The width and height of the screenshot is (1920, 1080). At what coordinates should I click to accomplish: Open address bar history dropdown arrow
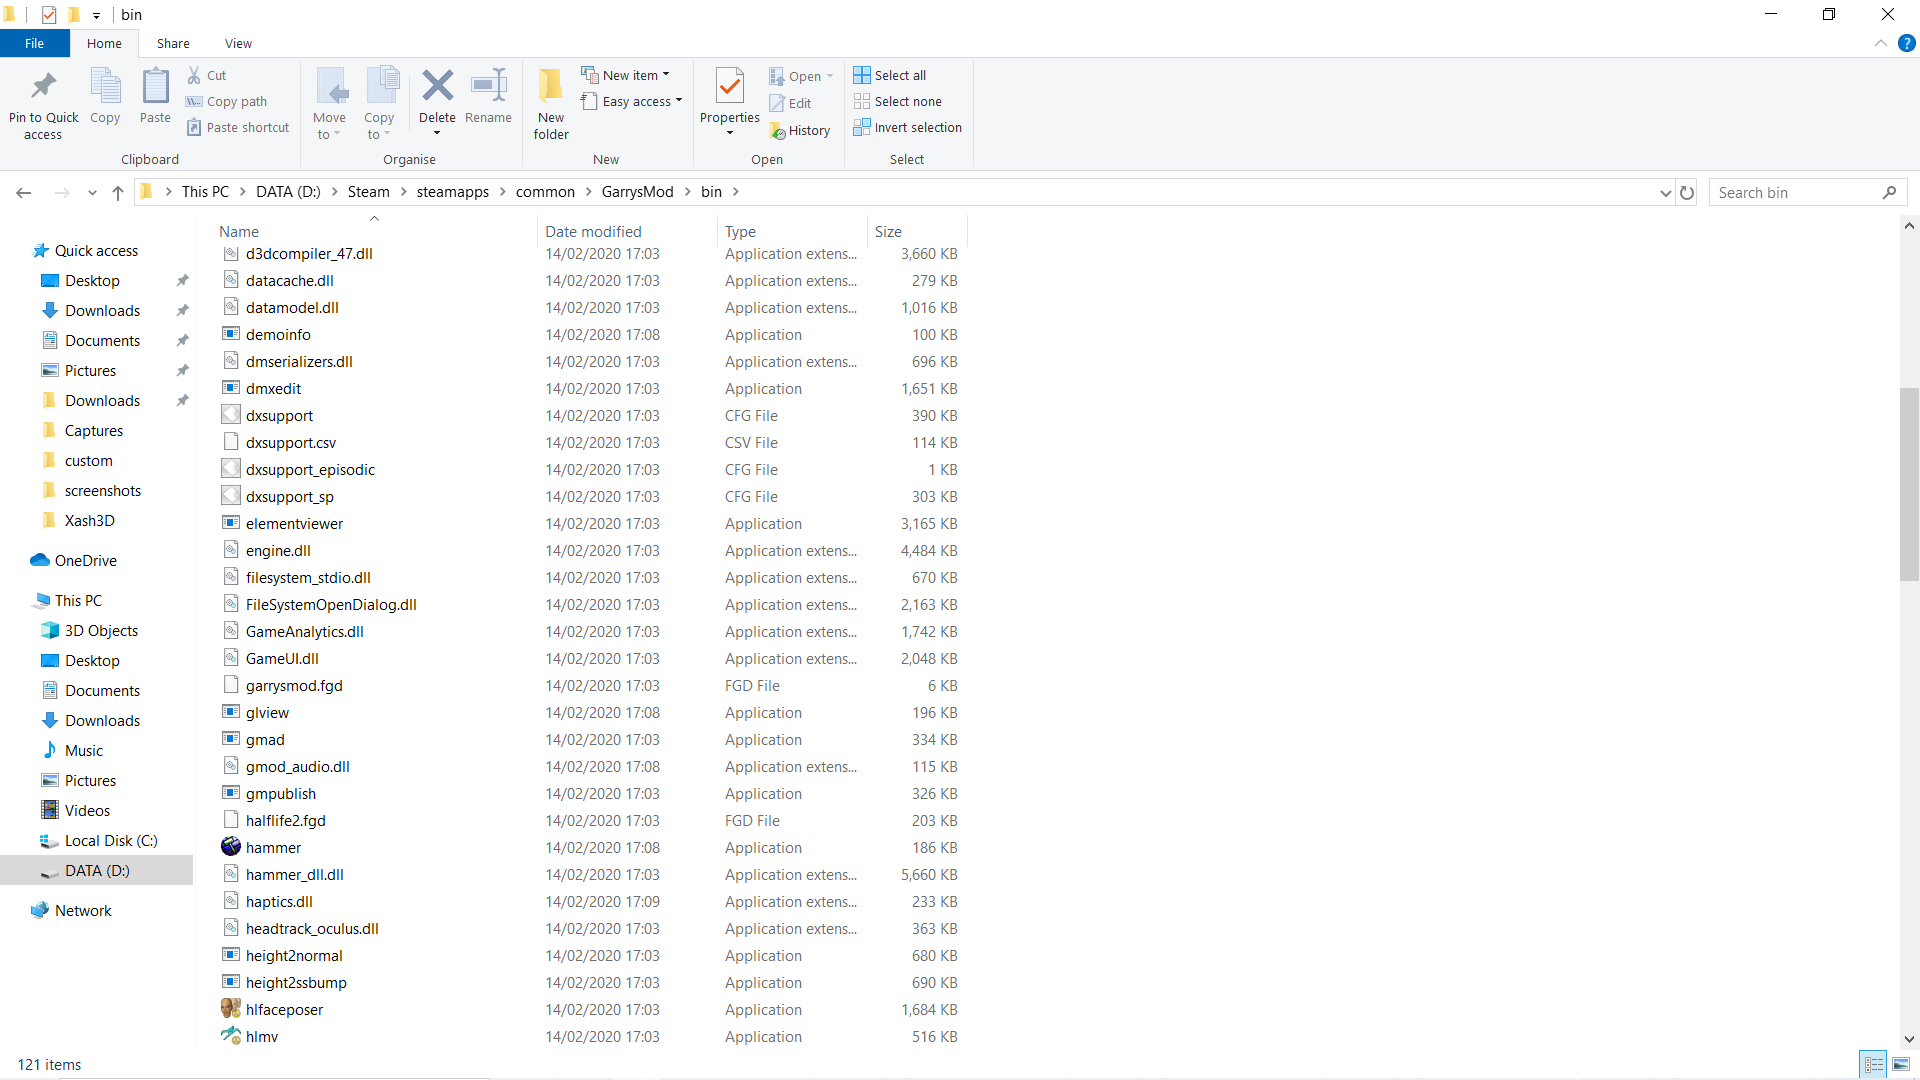1665,192
